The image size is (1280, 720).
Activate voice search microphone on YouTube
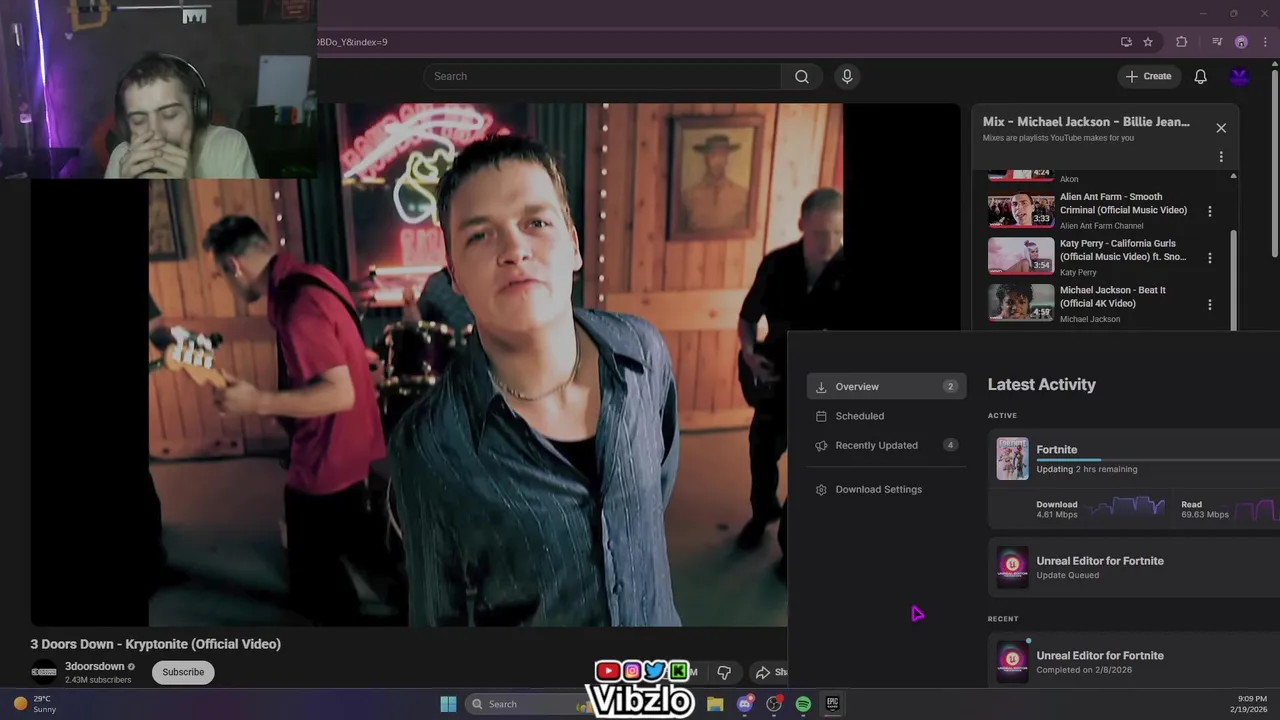tap(847, 76)
